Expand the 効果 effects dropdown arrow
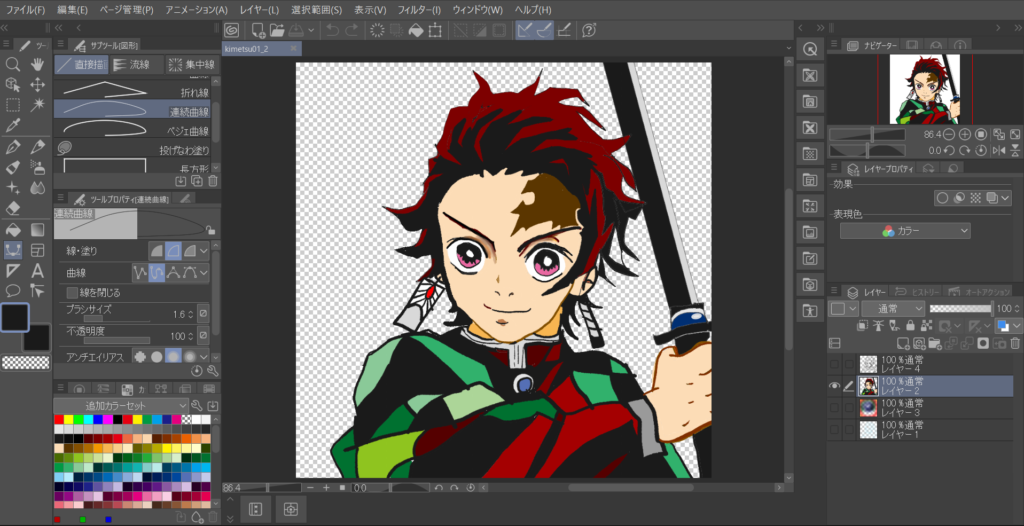Viewport: 1024px width, 526px height. point(1005,198)
